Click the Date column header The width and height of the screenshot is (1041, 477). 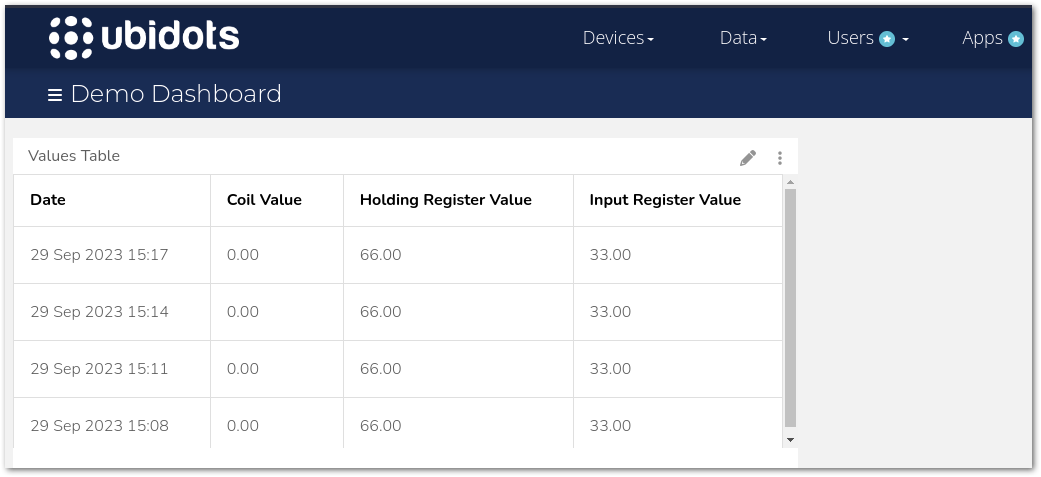click(x=48, y=200)
